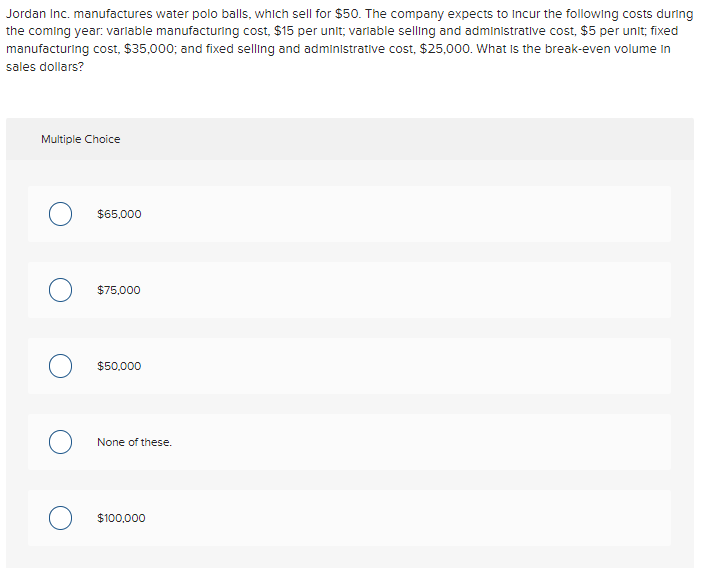715x568 pixels.
Task: Click the 'None of these.' answer text
Action: pyautogui.click(x=135, y=442)
